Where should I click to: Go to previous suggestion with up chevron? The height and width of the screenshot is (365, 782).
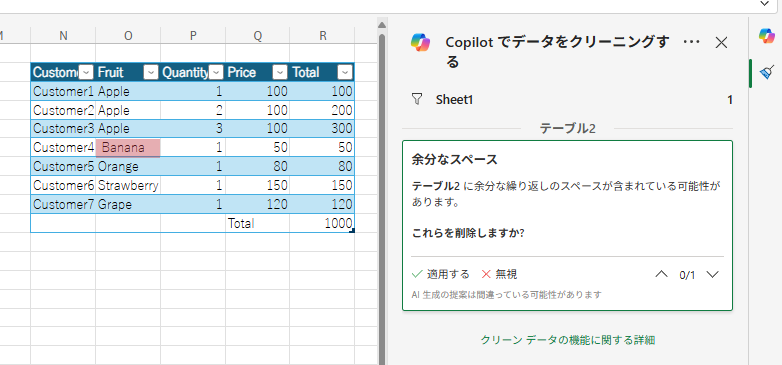click(x=661, y=274)
